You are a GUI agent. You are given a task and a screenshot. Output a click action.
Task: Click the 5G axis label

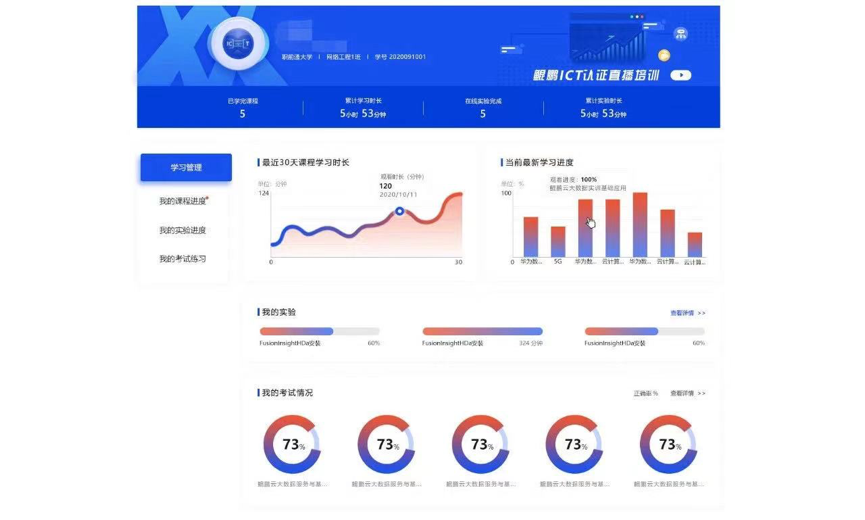tap(558, 262)
